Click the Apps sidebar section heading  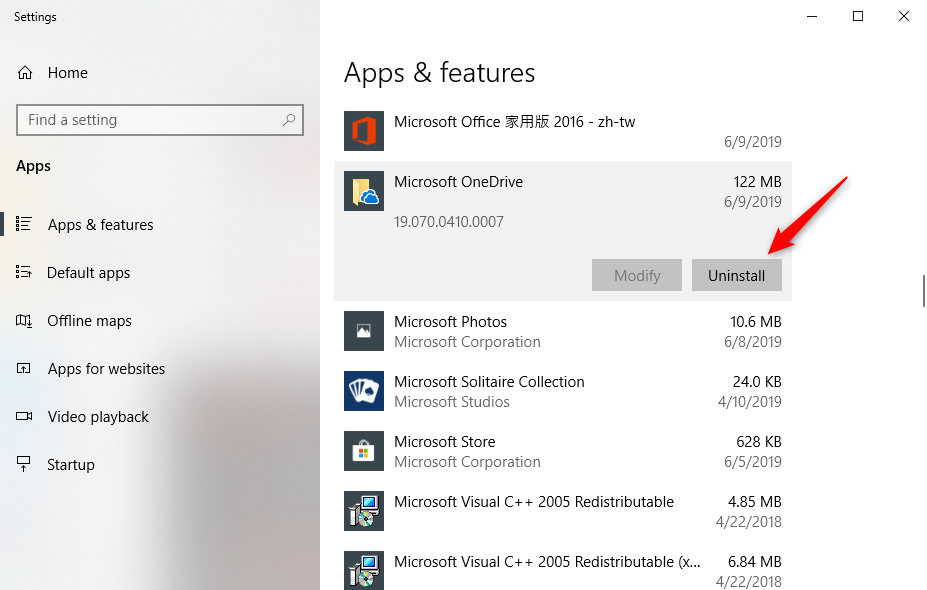tap(33, 166)
